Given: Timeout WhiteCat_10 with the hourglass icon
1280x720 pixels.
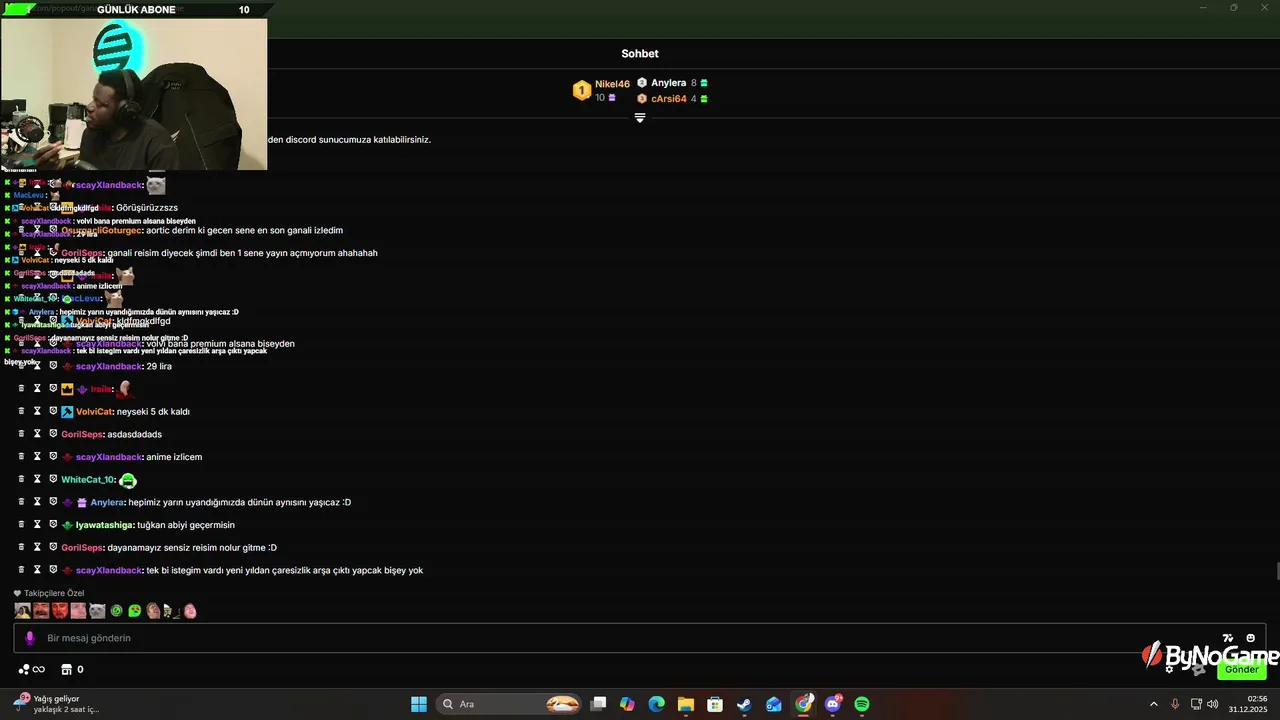Looking at the screenshot, I should click(x=37, y=479).
